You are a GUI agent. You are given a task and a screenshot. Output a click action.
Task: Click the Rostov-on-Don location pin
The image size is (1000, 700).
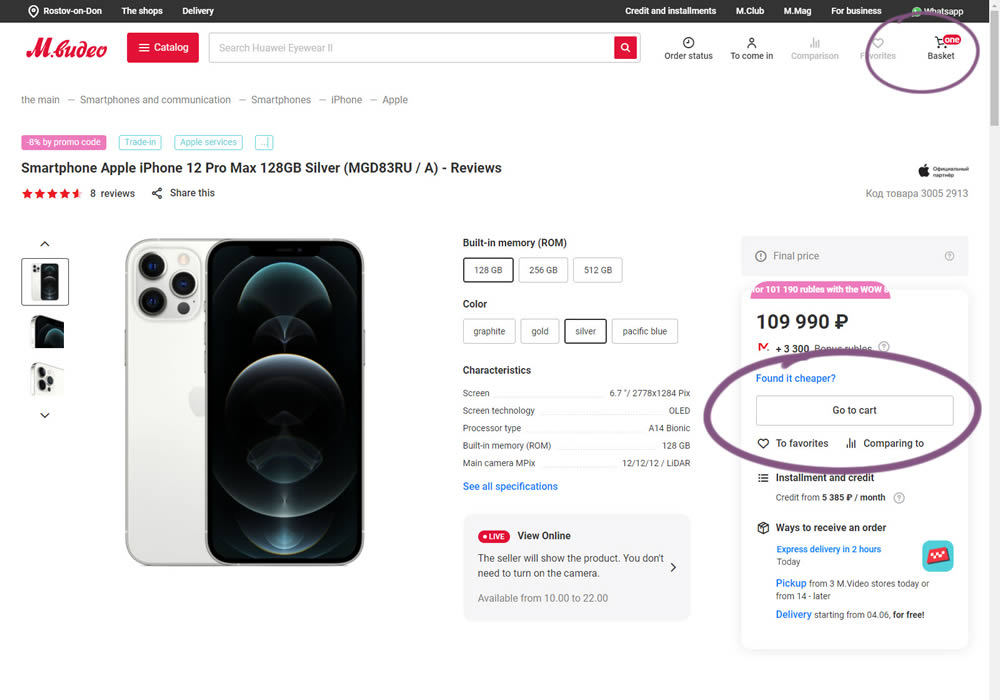pyautogui.click(x=33, y=11)
